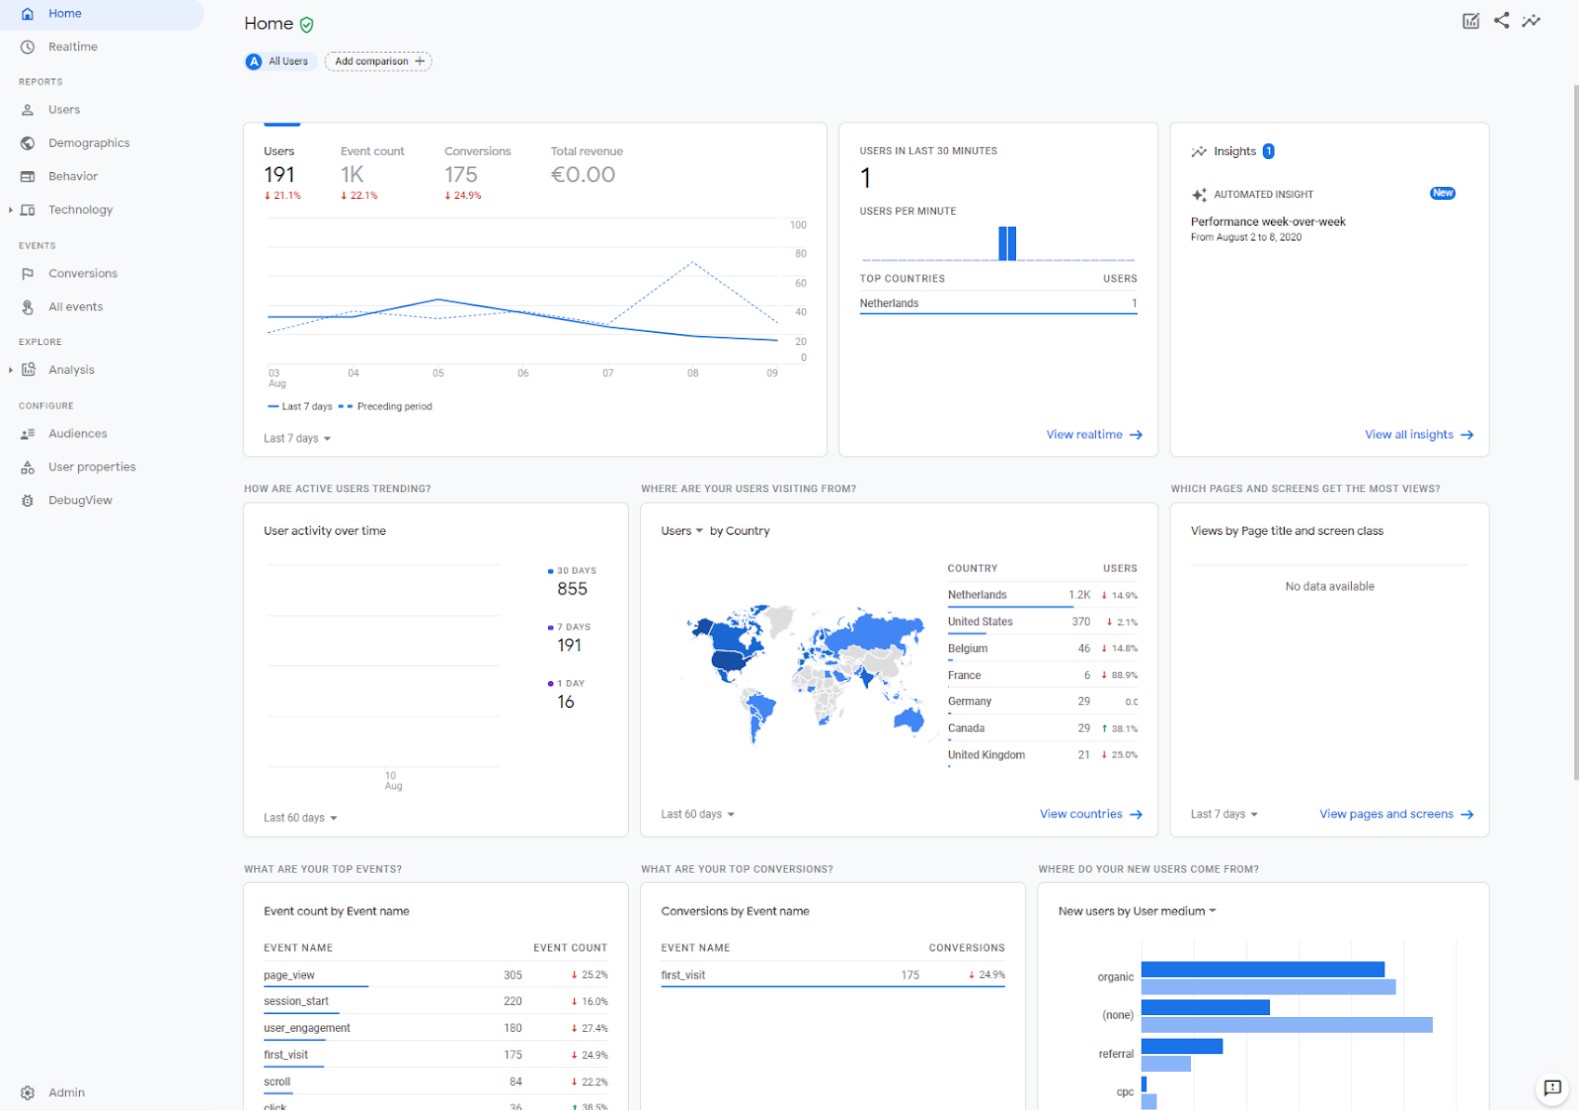Open New users by User medium dropdown

[1137, 912]
